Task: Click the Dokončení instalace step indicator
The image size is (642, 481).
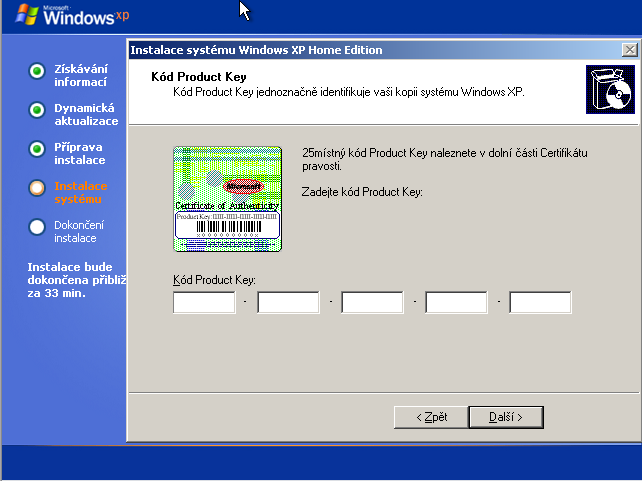Action: (37, 227)
